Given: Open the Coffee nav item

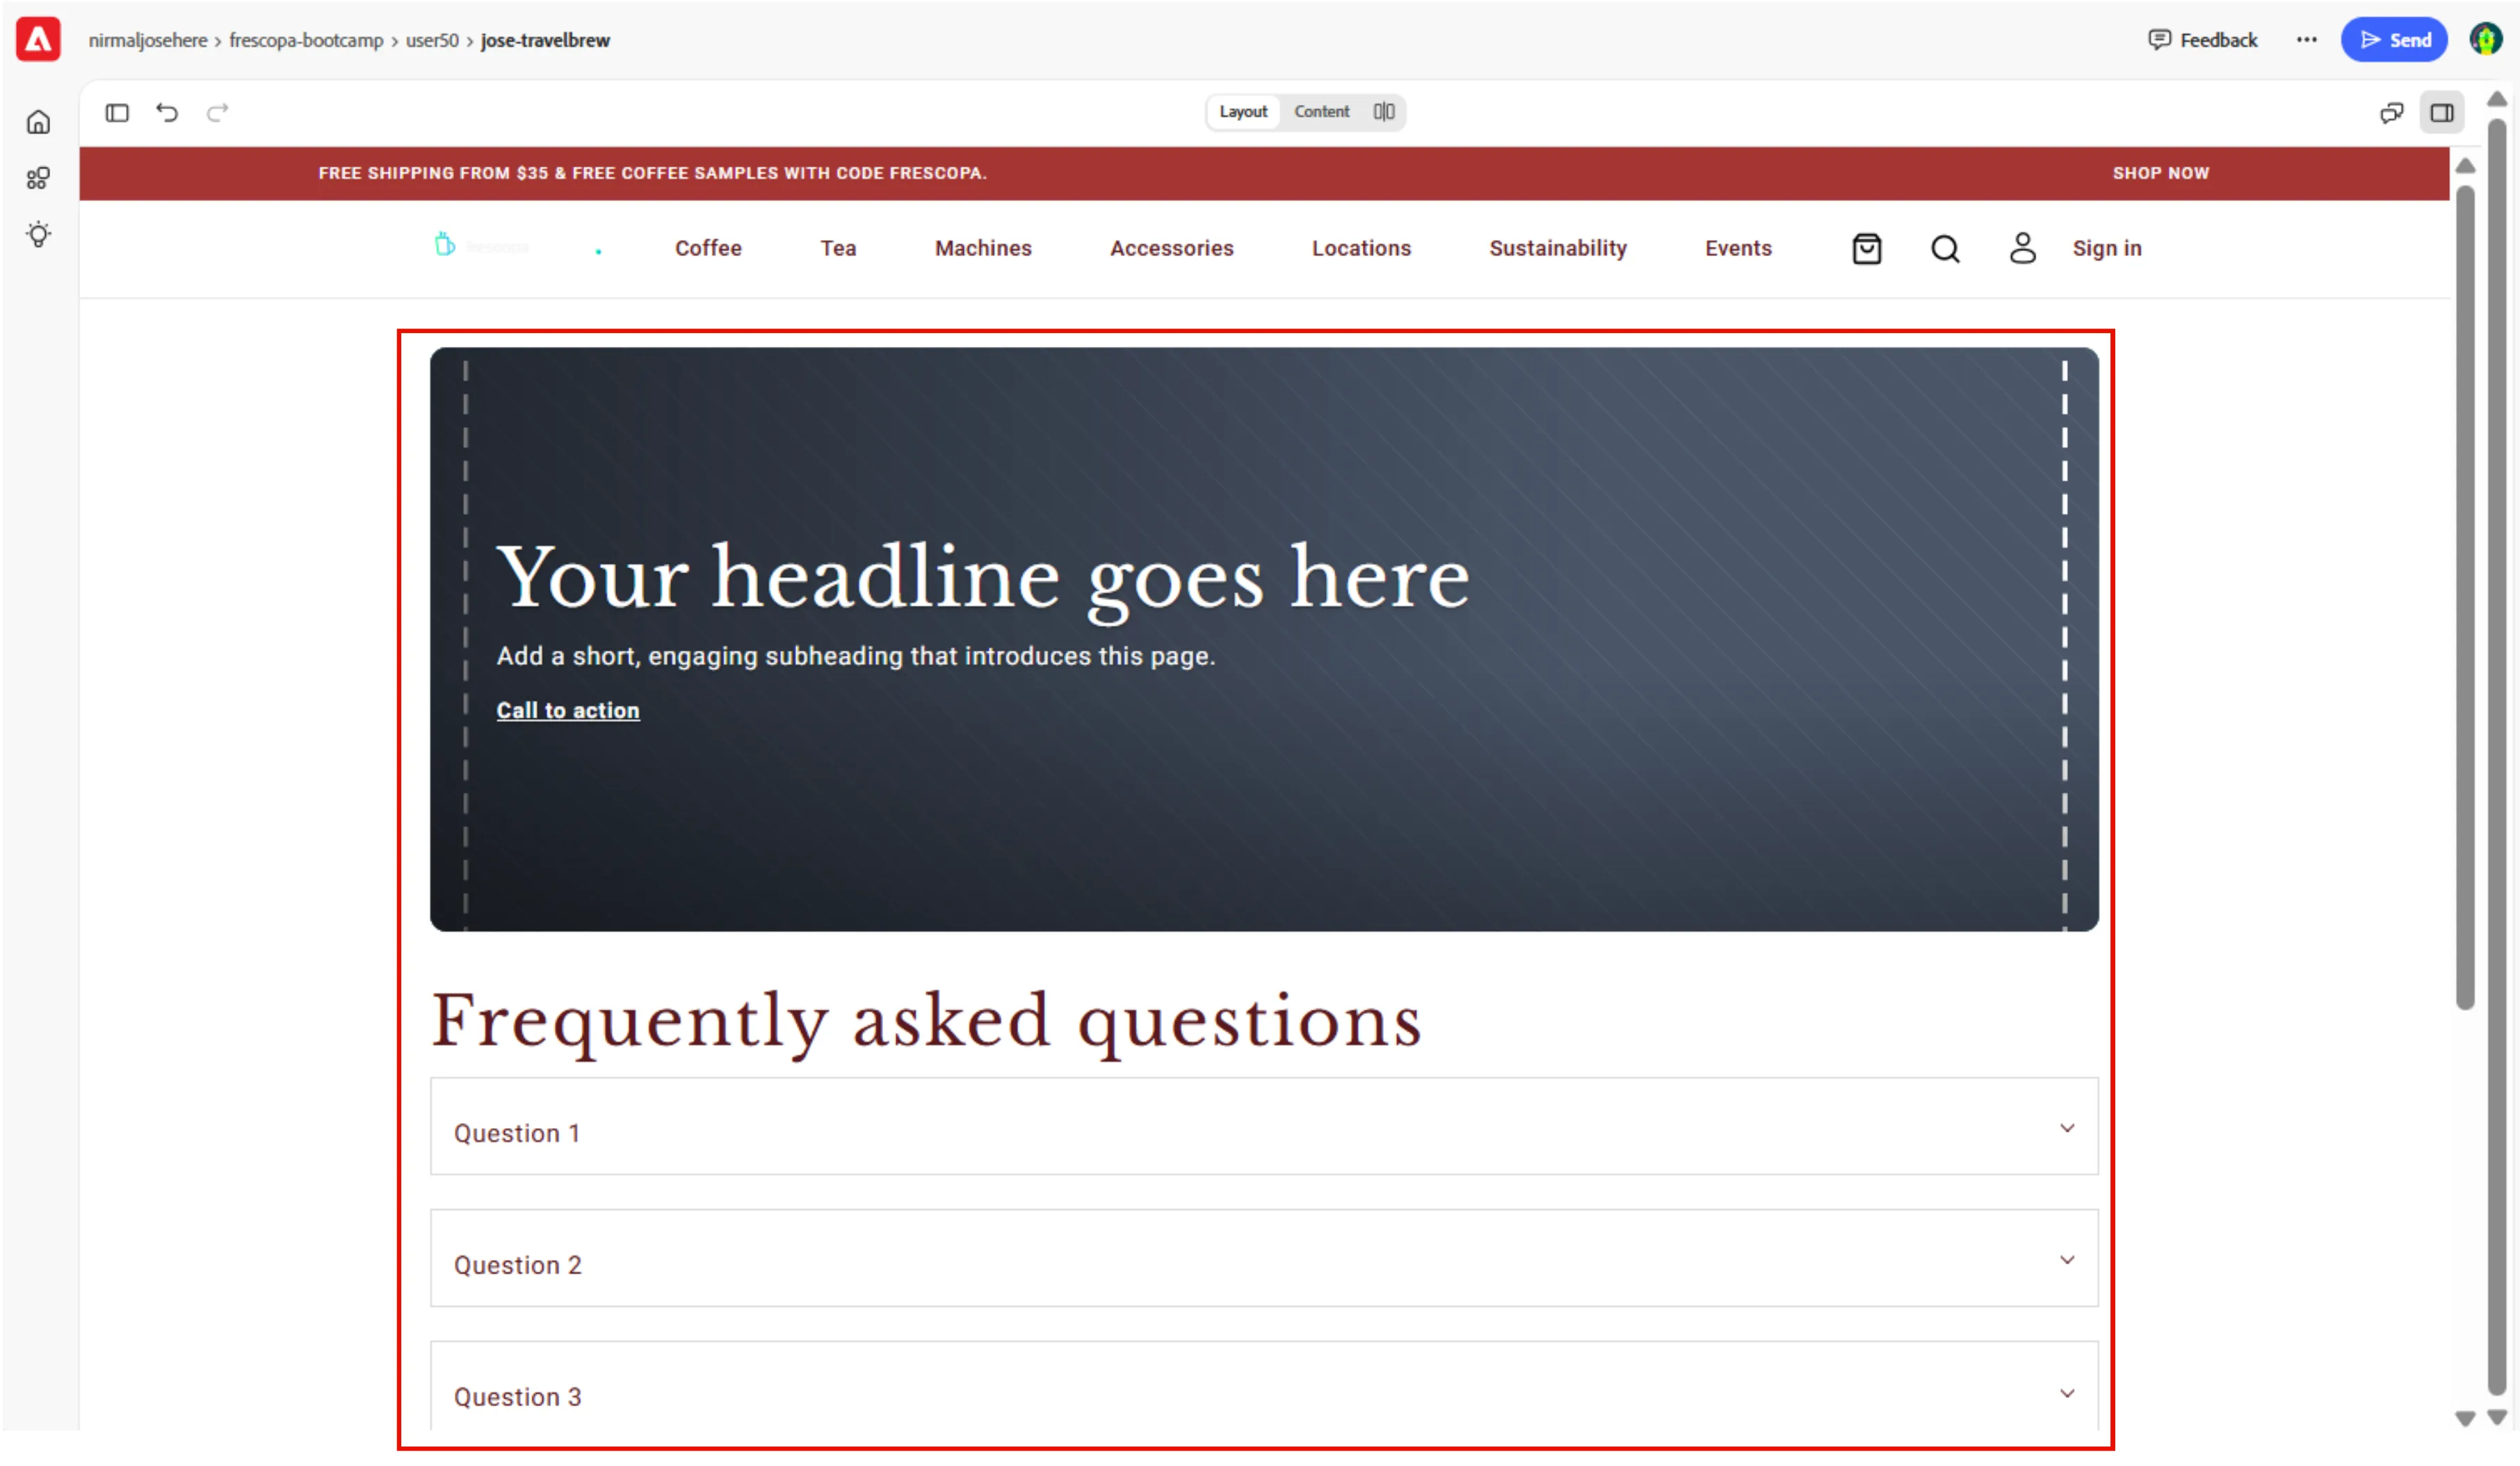Looking at the screenshot, I should point(708,249).
